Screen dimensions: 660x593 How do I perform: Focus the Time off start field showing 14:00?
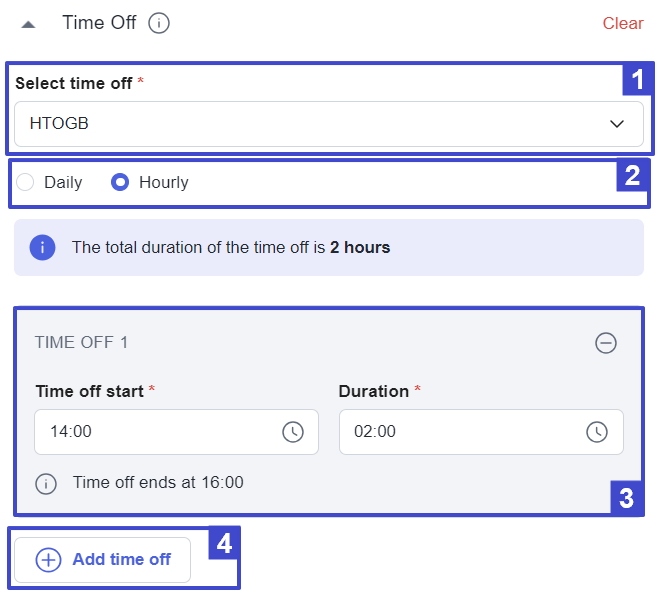pos(176,432)
